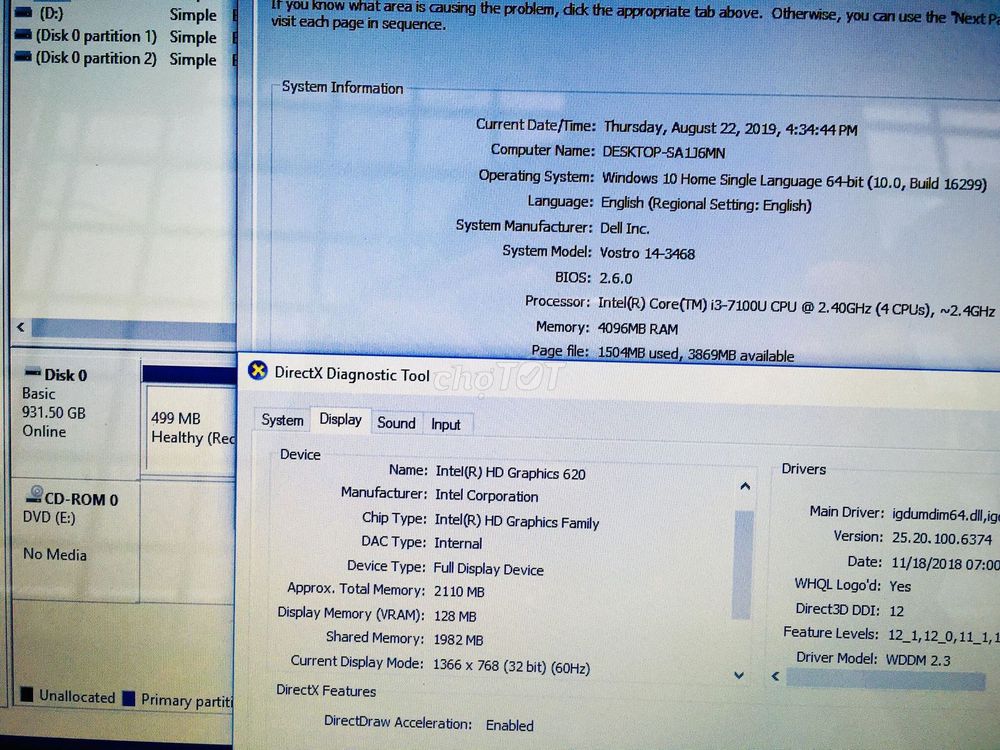Image resolution: width=1000 pixels, height=750 pixels.
Task: Click the BIOS version 2.6.0
Action: (616, 278)
